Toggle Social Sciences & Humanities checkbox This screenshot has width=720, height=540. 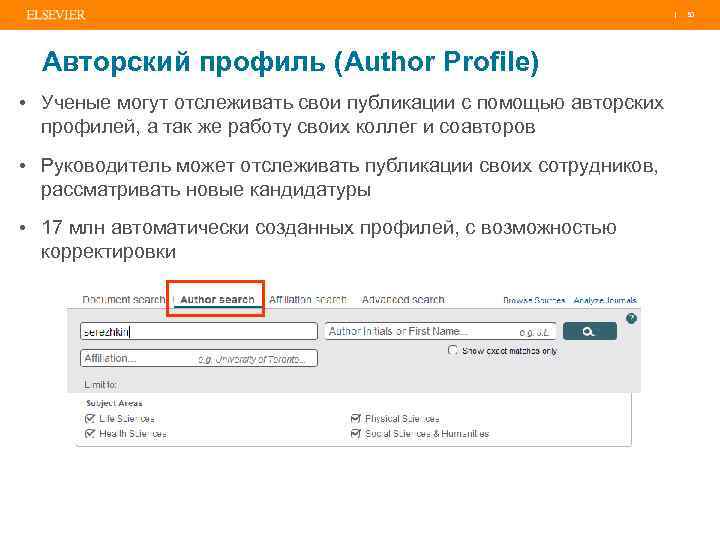(355, 433)
